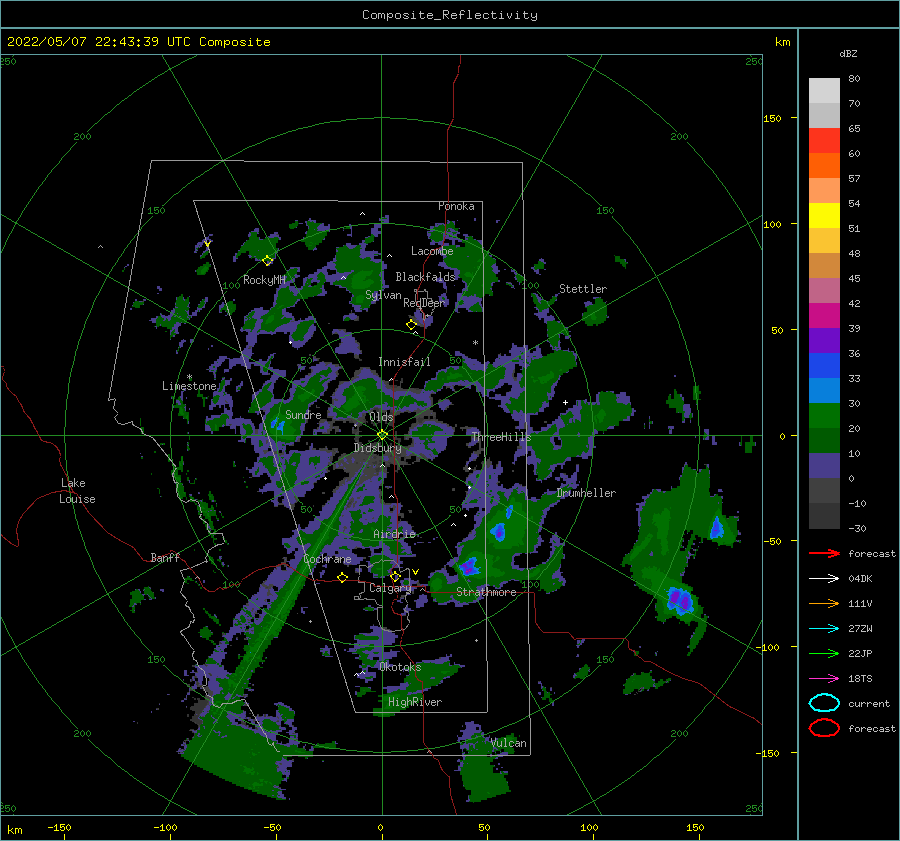Click the yellow diamond marker above Calgary
The image size is (900, 841).
coord(395,576)
